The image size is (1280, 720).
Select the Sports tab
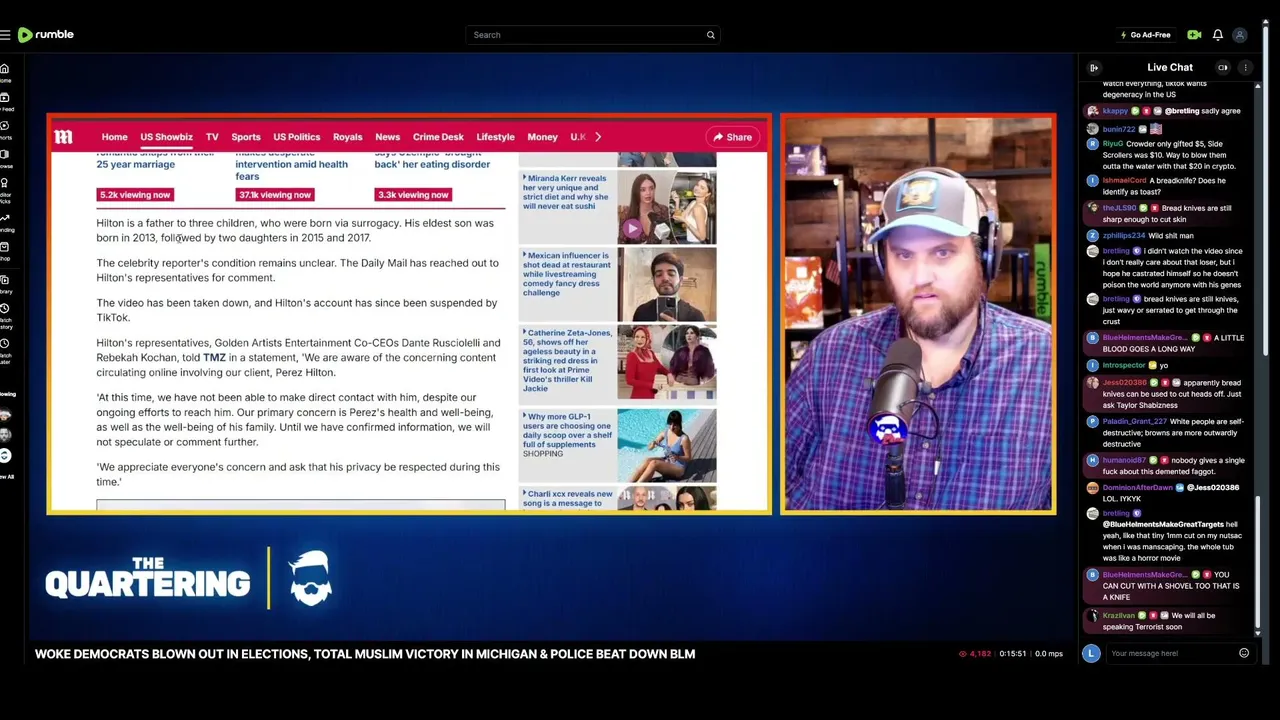246,137
